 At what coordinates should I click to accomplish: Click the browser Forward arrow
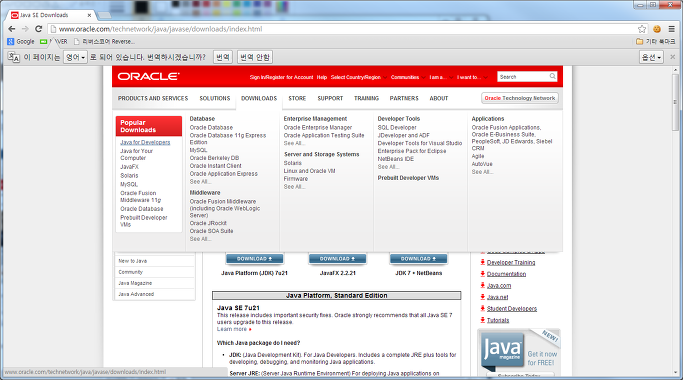[25, 29]
